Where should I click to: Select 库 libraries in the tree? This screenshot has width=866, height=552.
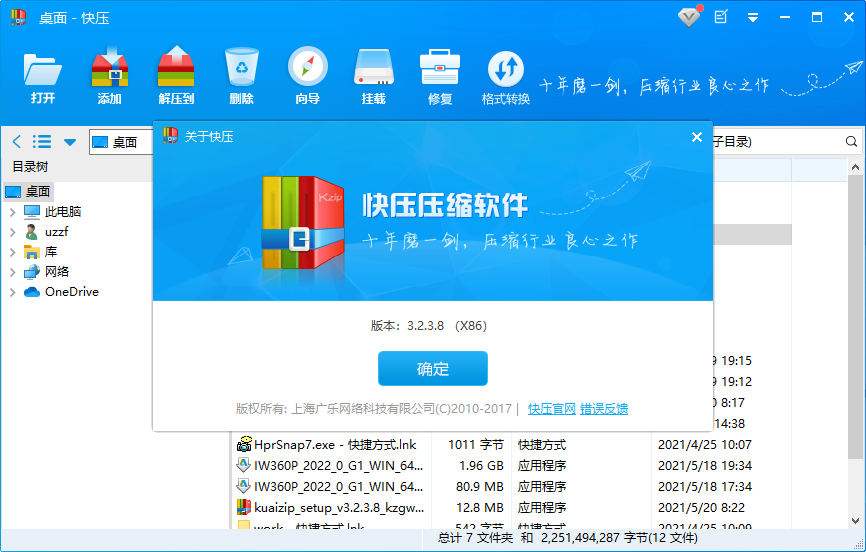pos(40,252)
